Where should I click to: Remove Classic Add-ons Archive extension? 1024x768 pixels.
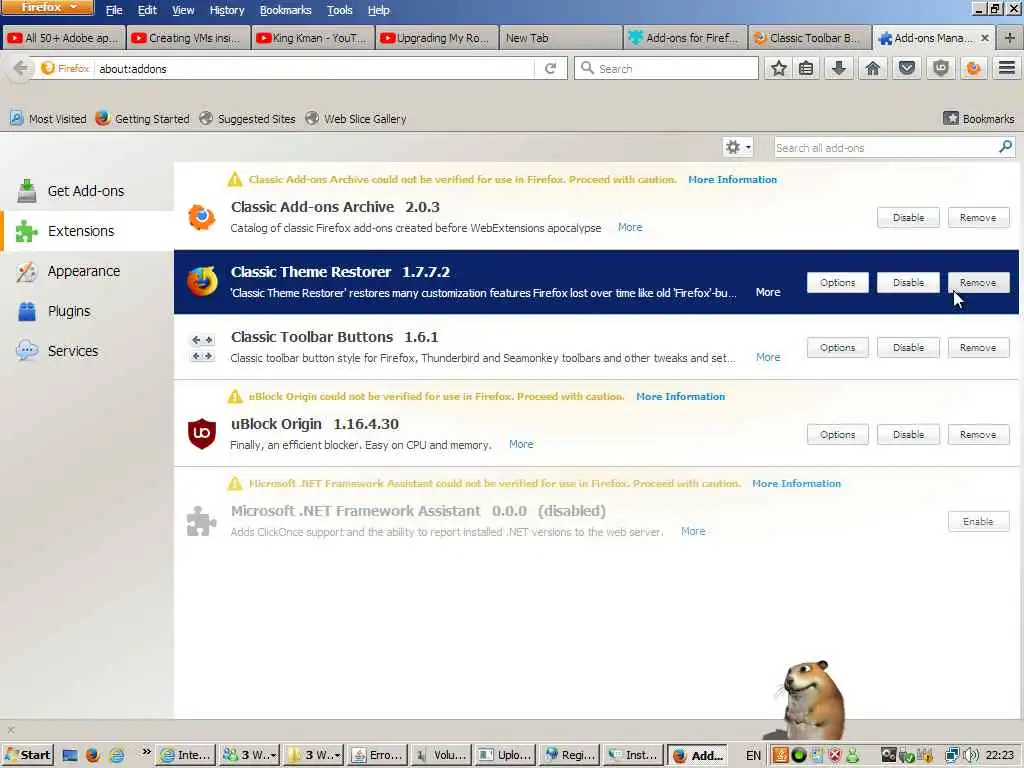click(x=978, y=217)
